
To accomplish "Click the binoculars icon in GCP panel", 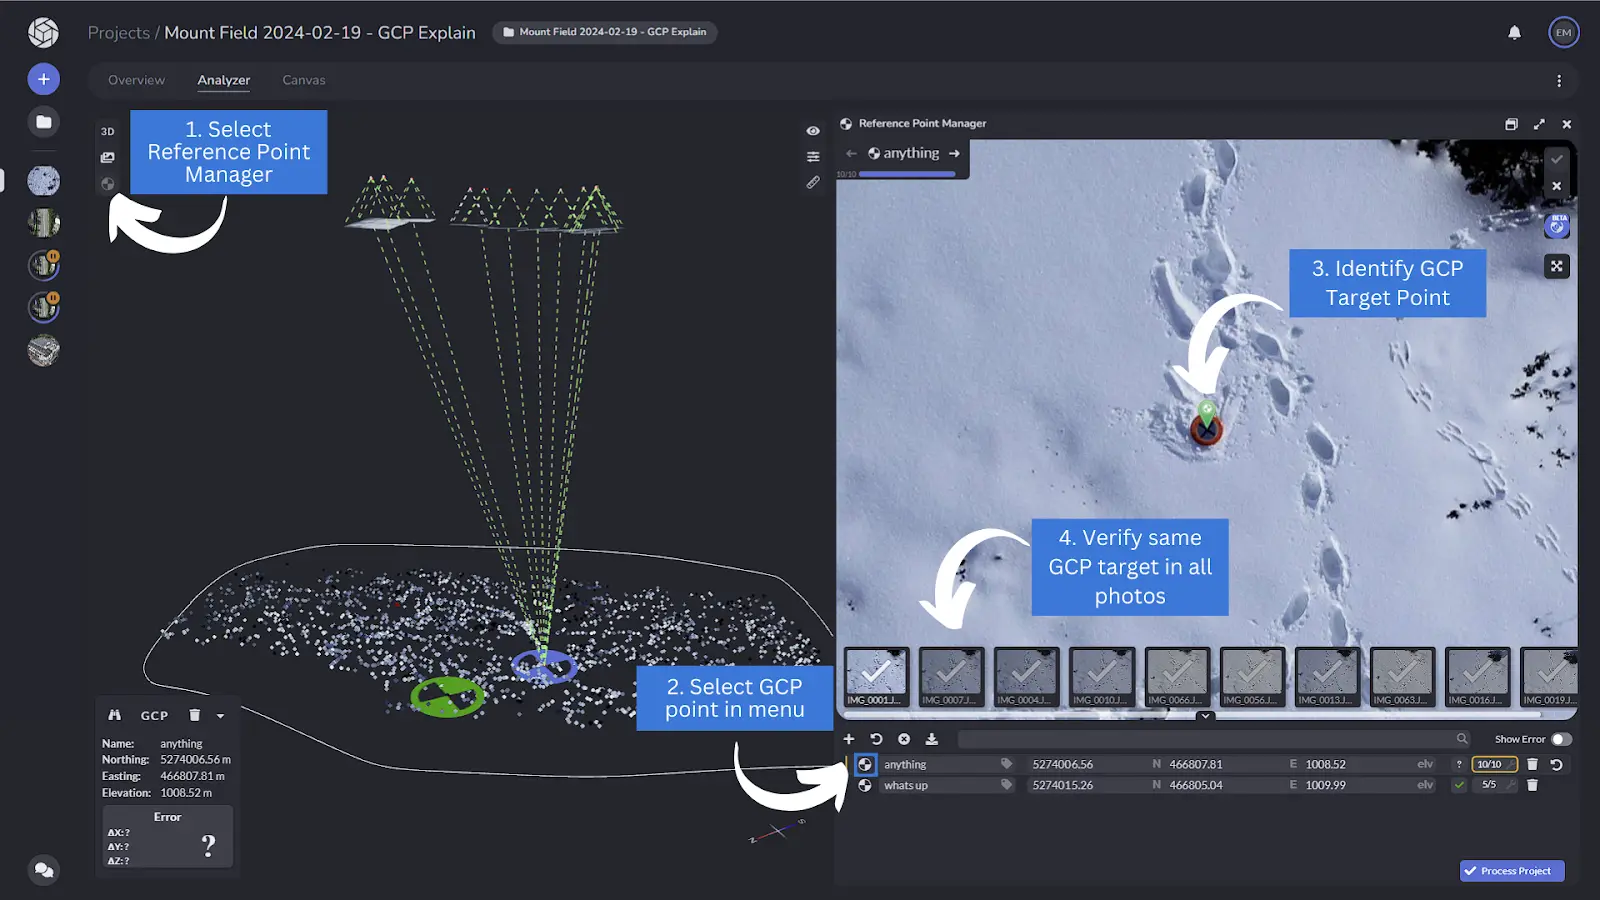I will pyautogui.click(x=115, y=715).
